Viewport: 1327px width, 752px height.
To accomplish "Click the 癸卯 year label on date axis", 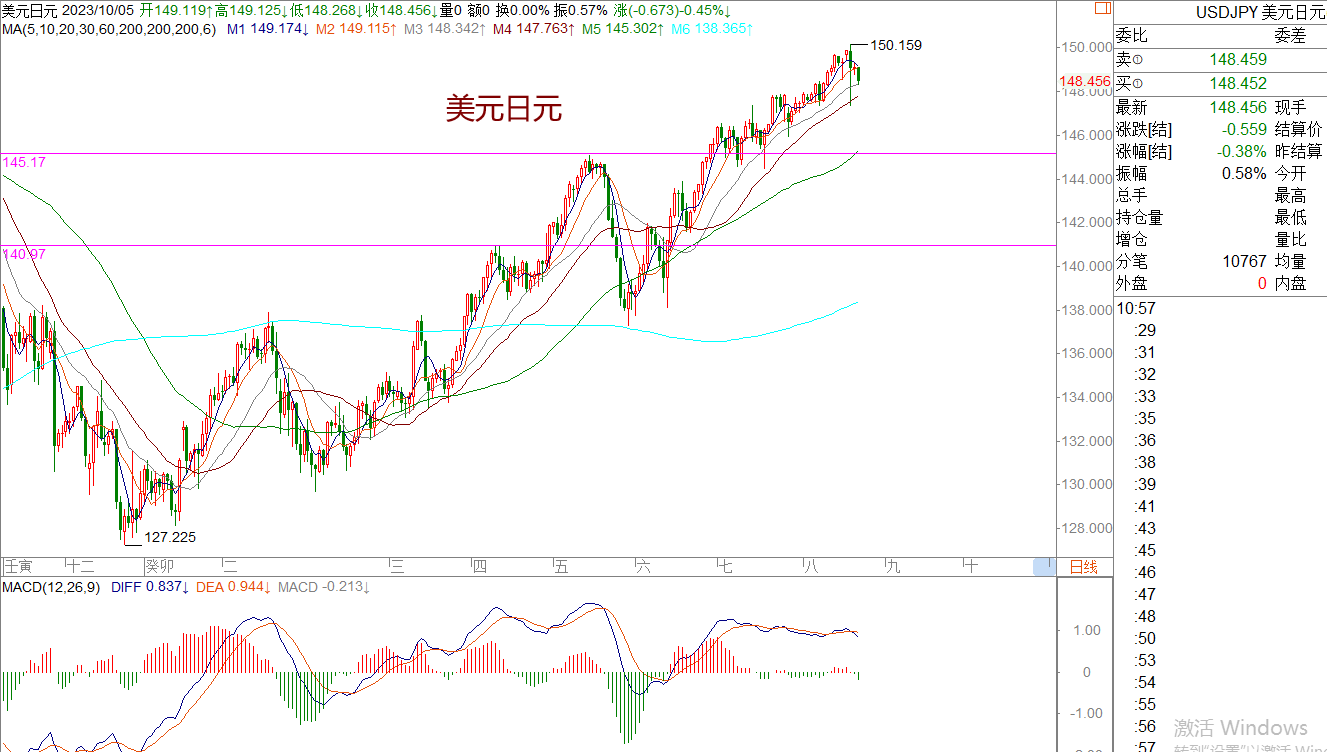I will pyautogui.click(x=159, y=567).
